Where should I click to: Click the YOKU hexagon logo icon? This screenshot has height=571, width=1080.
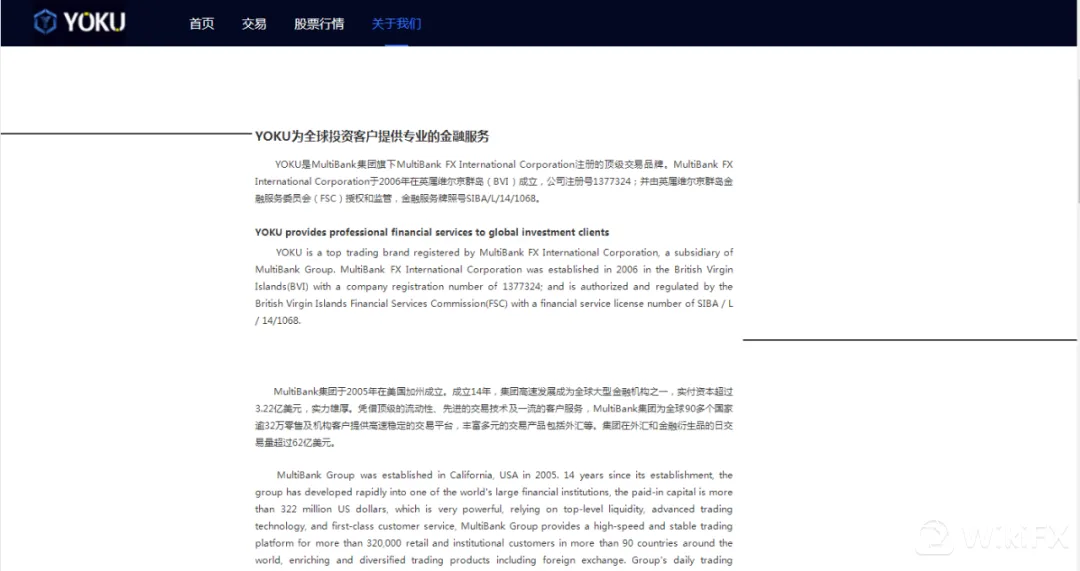click(45, 22)
